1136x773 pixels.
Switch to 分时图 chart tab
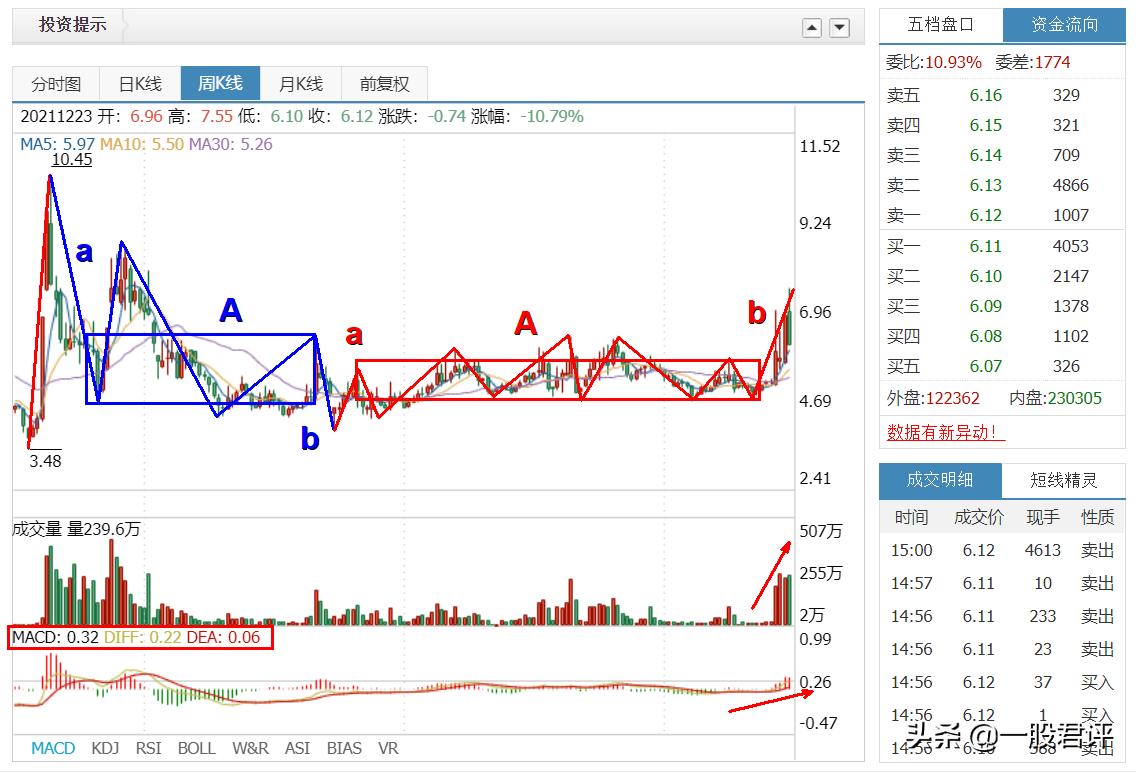[55, 84]
